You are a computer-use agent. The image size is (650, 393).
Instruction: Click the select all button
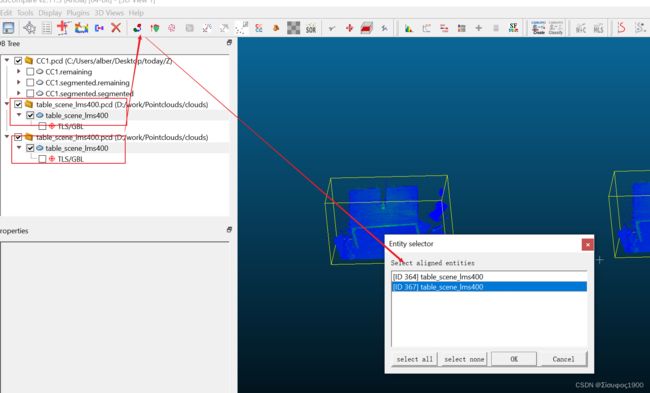tap(415, 359)
